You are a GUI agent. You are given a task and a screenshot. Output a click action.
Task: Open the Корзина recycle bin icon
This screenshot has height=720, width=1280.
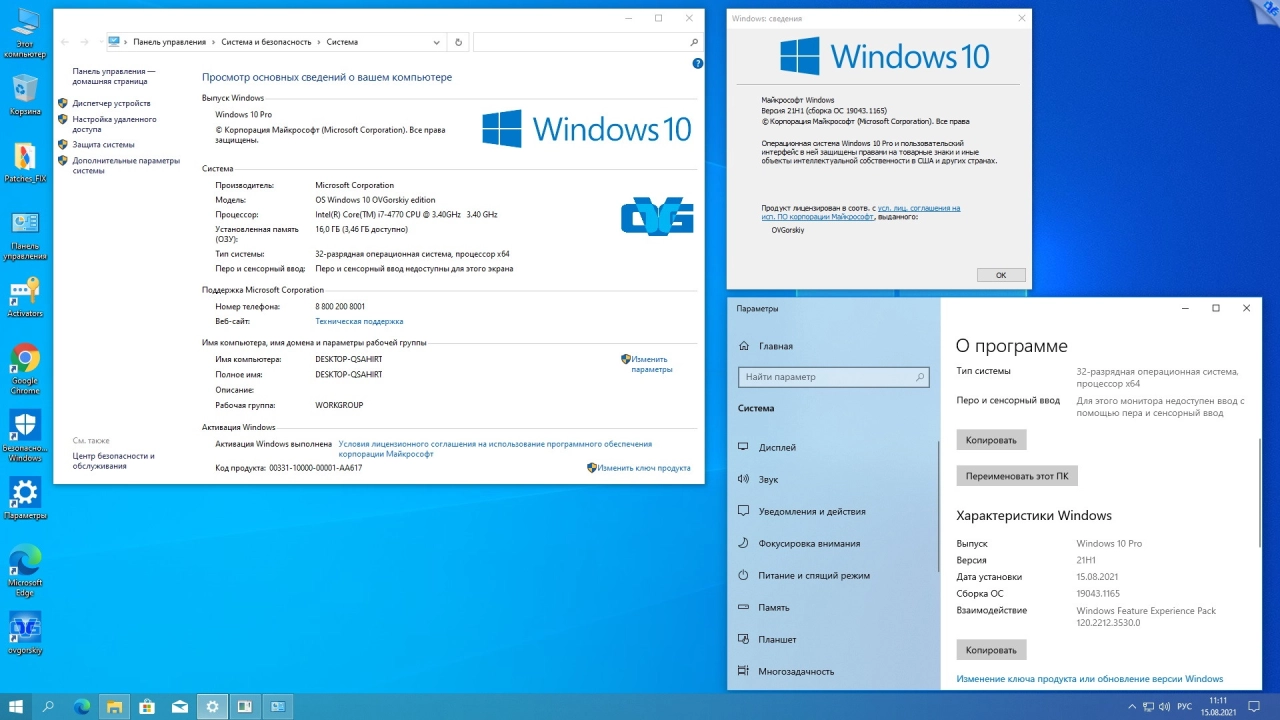click(25, 94)
